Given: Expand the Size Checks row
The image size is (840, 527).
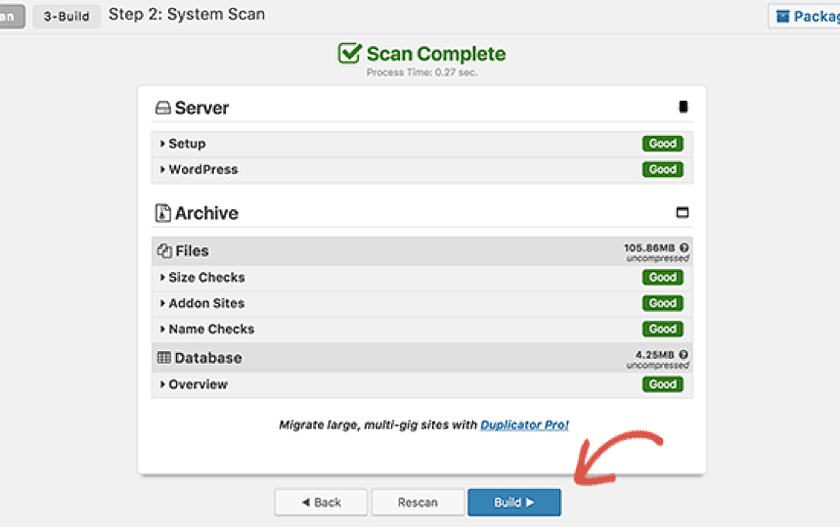Looking at the screenshot, I should [206, 278].
